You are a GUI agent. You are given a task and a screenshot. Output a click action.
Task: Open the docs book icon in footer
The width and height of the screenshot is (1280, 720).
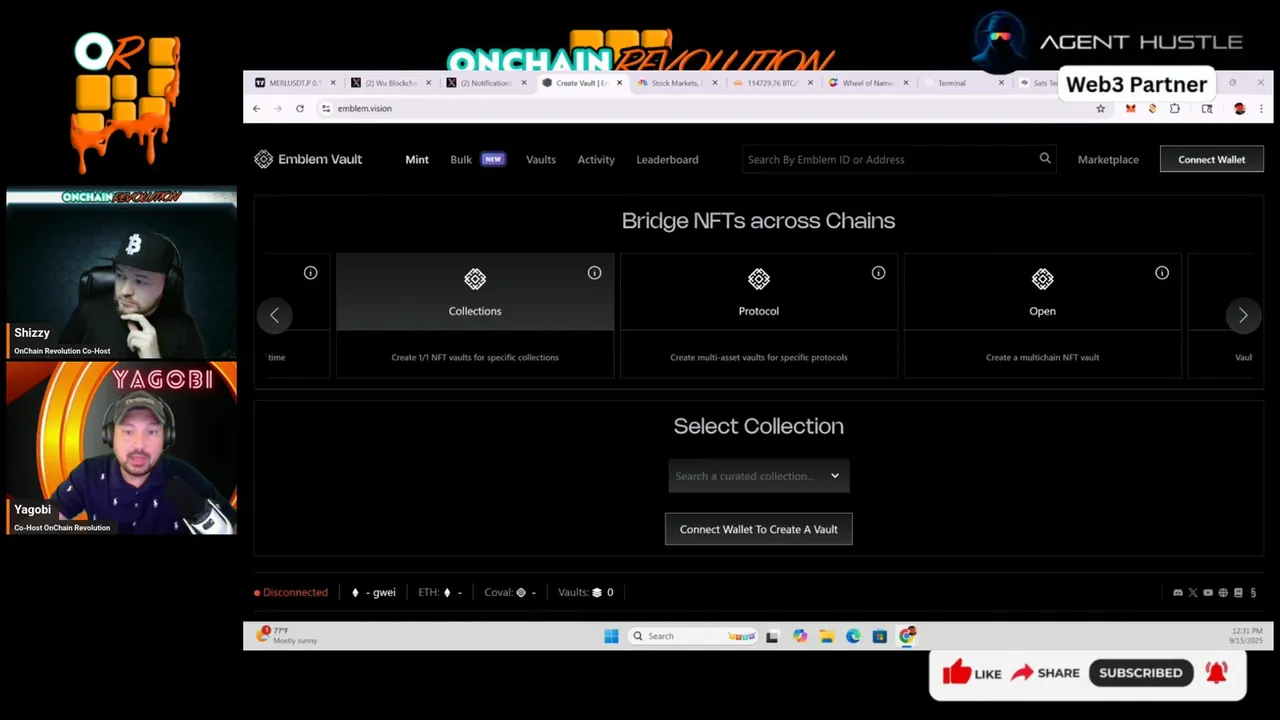[1238, 593]
